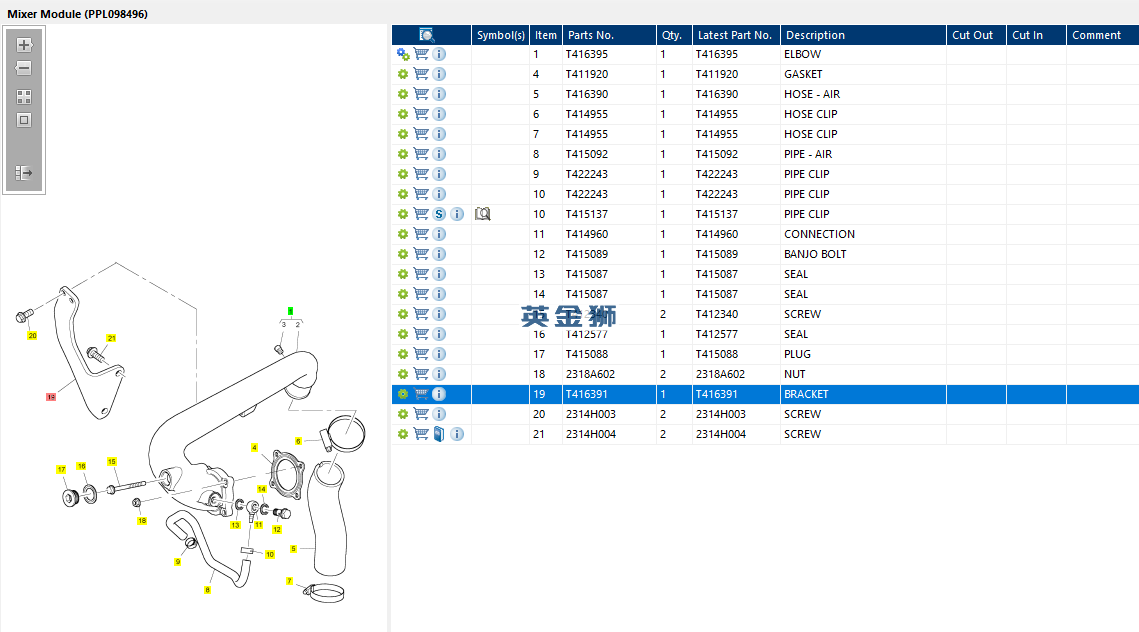
Task: Select callout 8 in diagram
Action: [207, 590]
